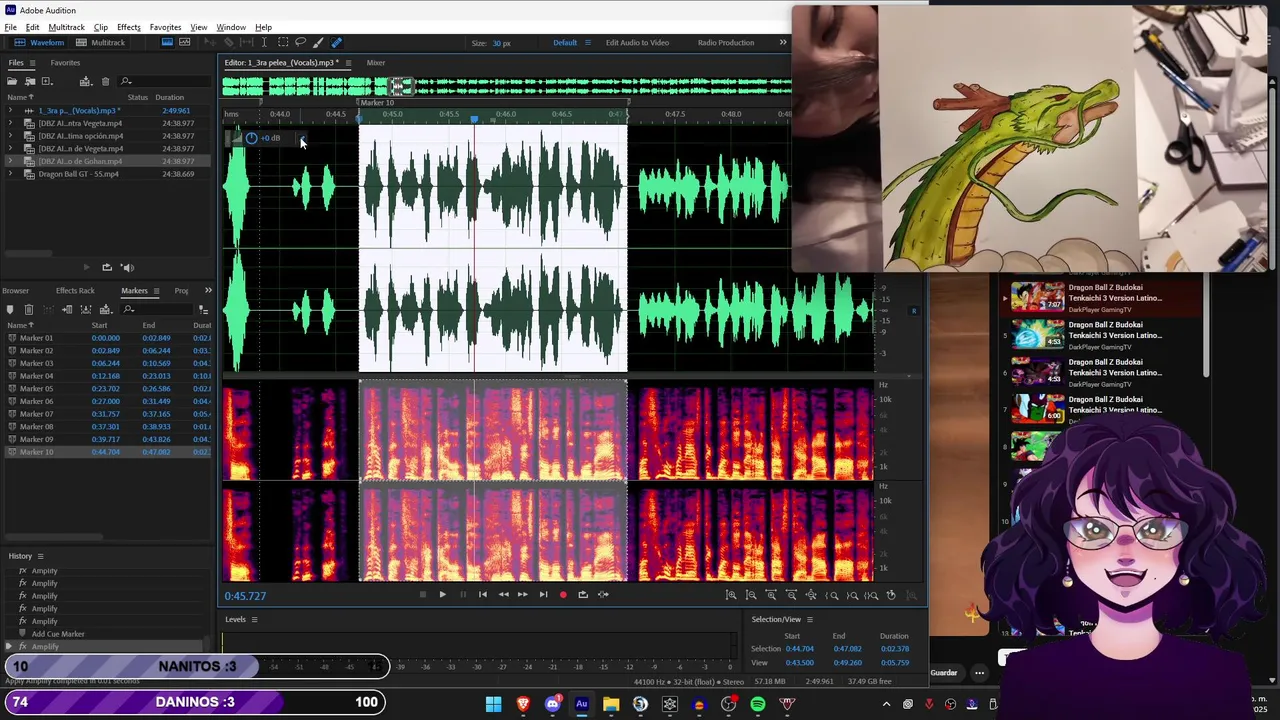This screenshot has height=720, width=1280.
Task: Open the Effects menu
Action: [129, 27]
